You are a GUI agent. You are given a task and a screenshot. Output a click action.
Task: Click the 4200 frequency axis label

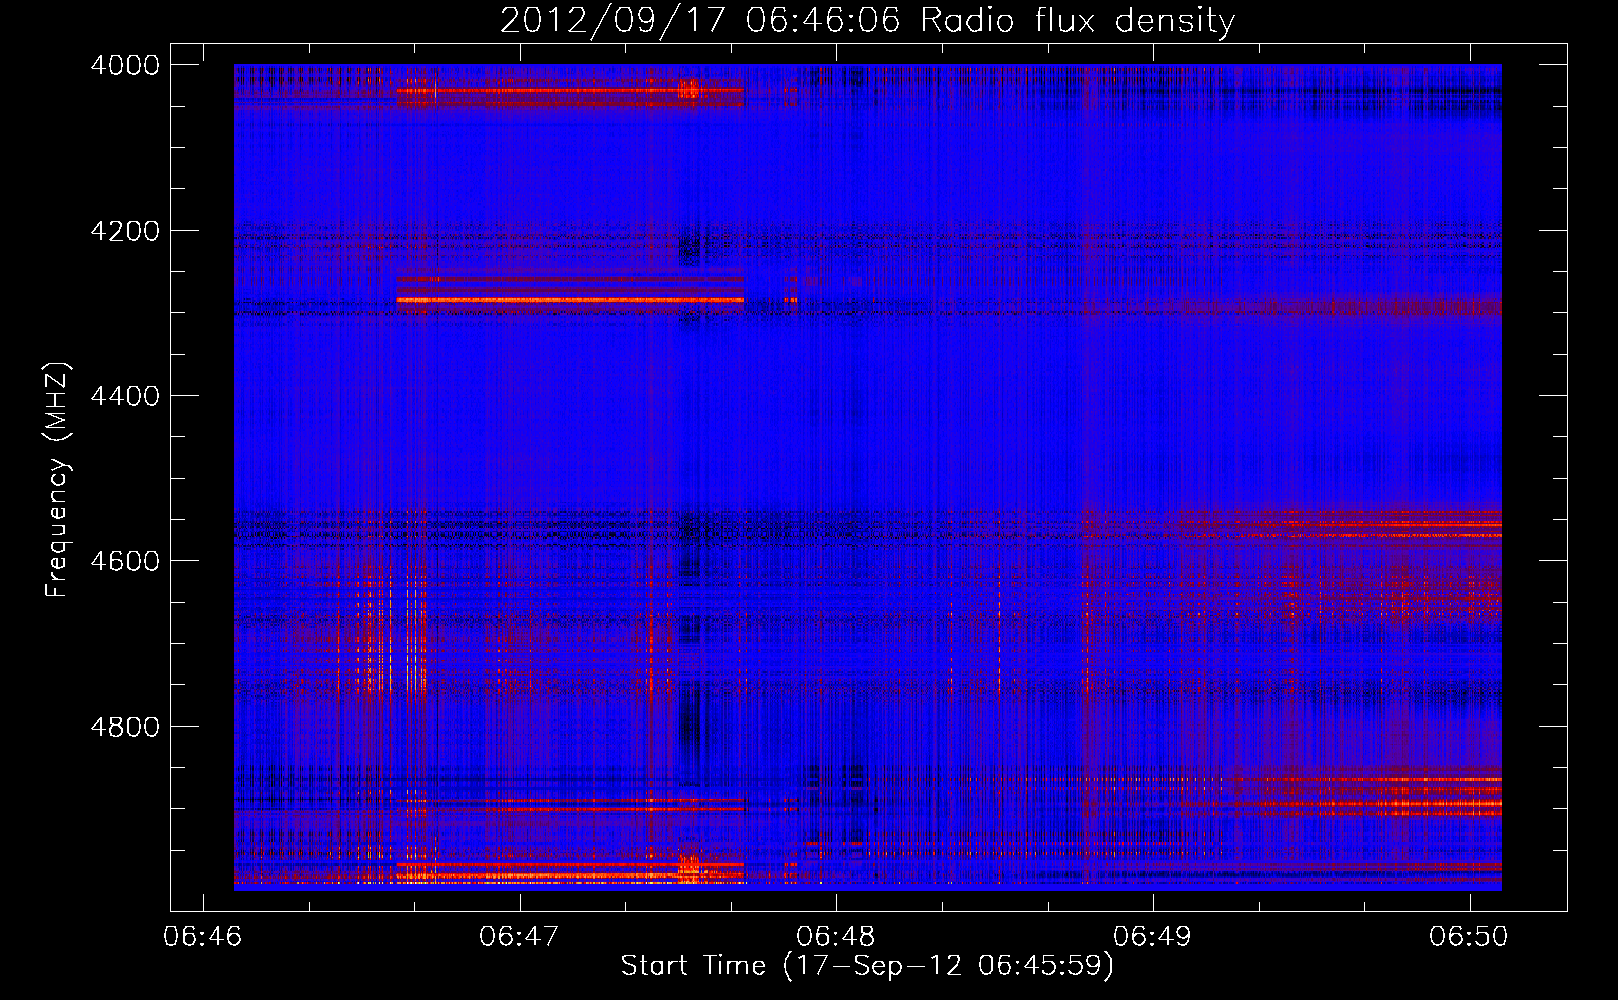(125, 231)
